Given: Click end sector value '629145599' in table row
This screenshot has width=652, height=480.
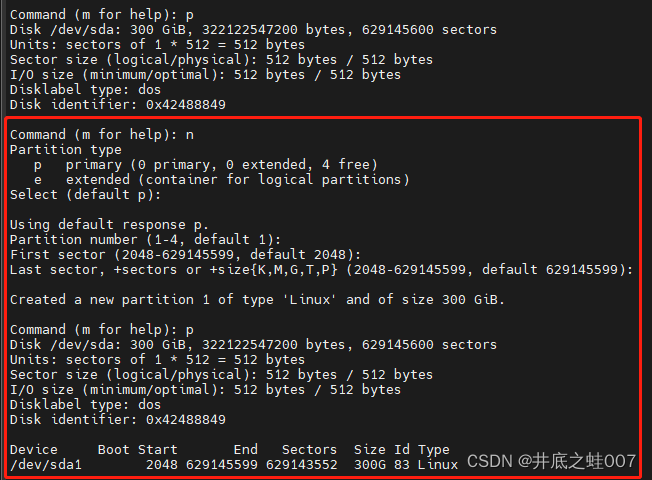Looking at the screenshot, I should [222, 465].
